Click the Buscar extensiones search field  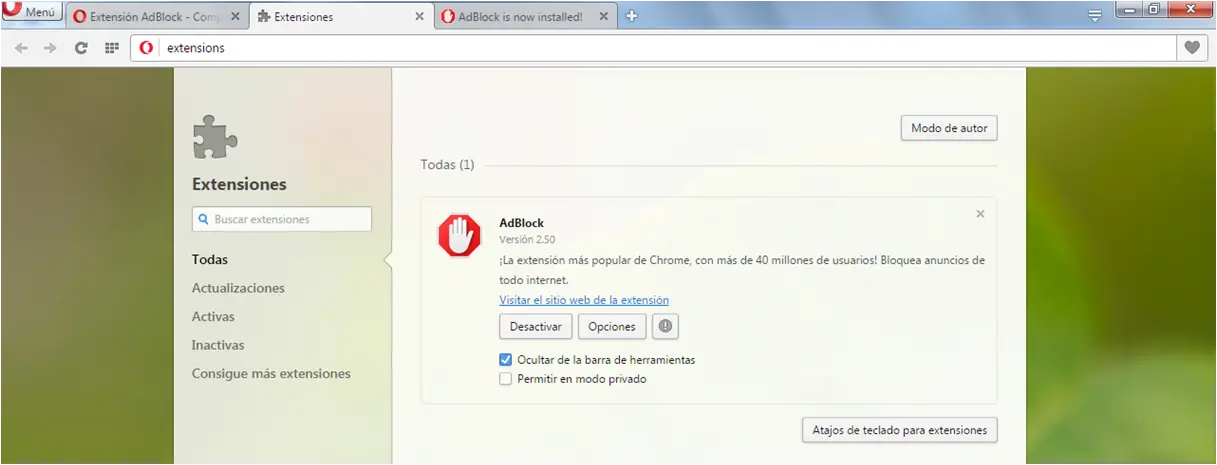(282, 219)
